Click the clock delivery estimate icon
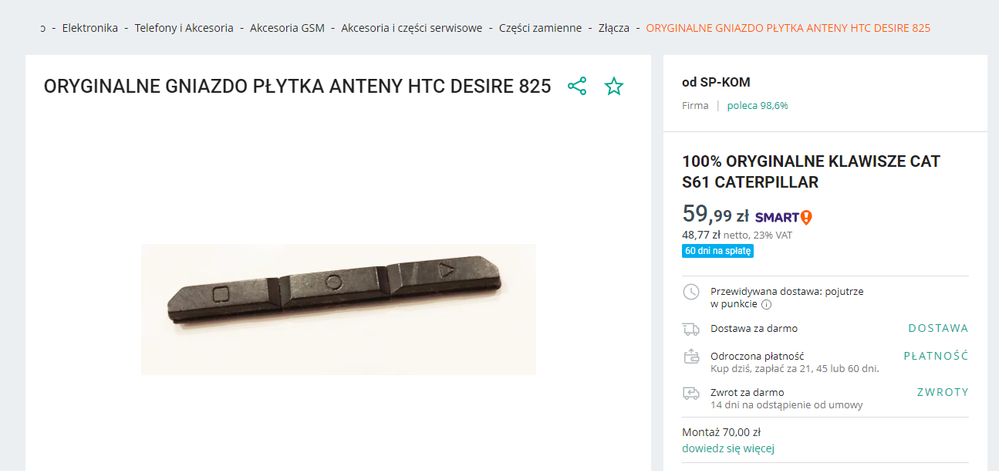 pos(691,292)
